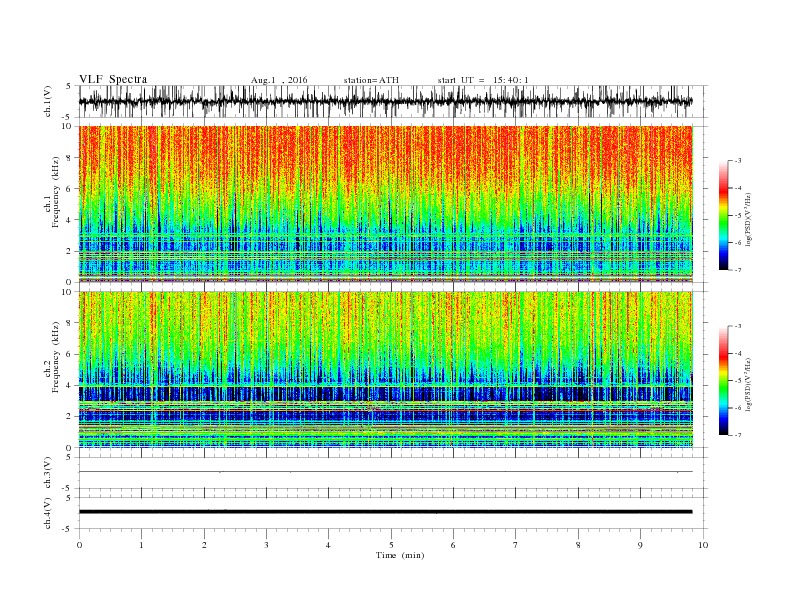Image resolution: width=792 pixels, height=612 pixels.
Task: Click time axis tick label '1'
Action: pos(141,545)
